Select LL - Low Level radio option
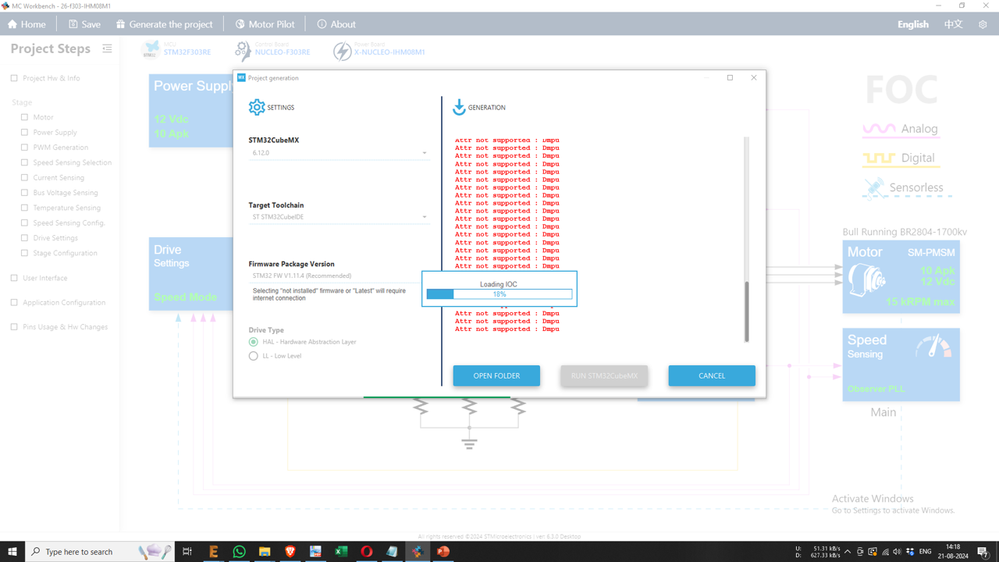Viewport: 999px width, 562px height. [x=254, y=356]
